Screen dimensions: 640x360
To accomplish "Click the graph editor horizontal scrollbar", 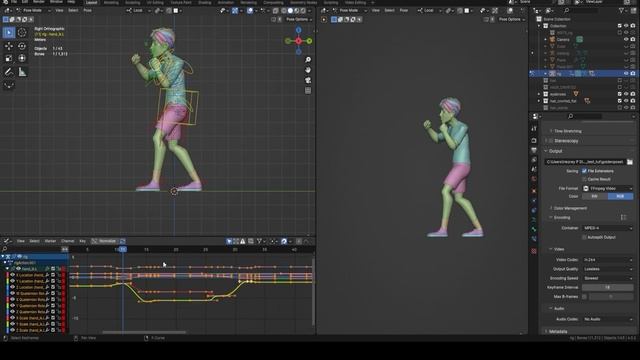I will [144, 332].
